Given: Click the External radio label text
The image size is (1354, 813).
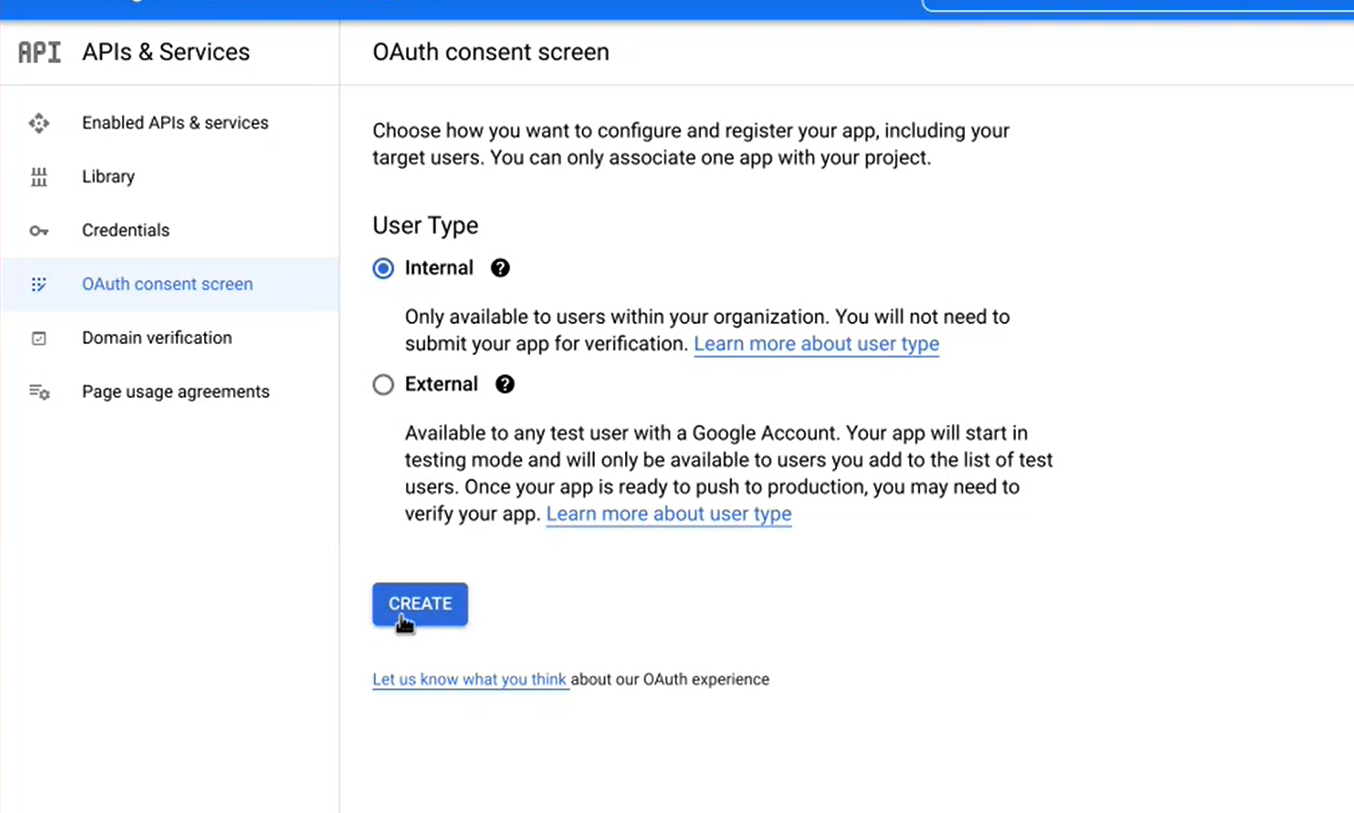Looking at the screenshot, I should 441,384.
